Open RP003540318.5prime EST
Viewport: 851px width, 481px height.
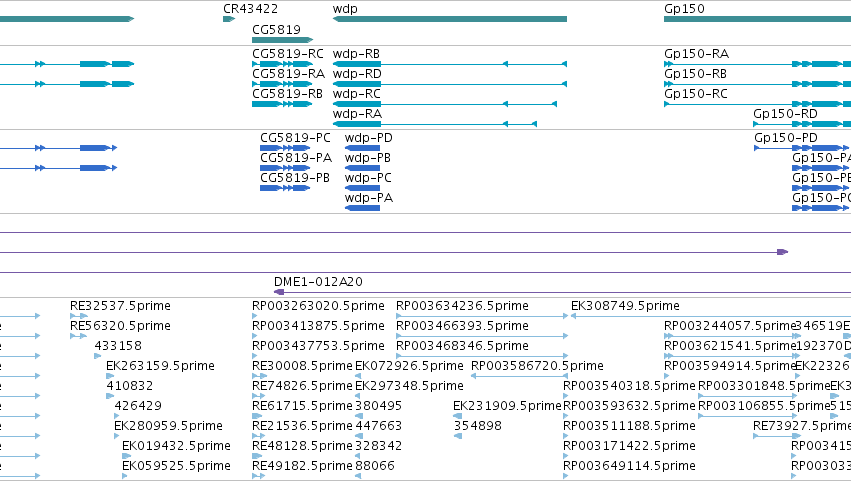tap(566, 396)
